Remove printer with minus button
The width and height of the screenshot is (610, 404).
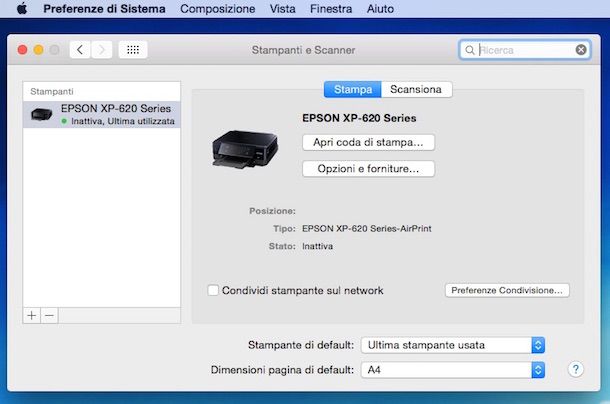49,315
